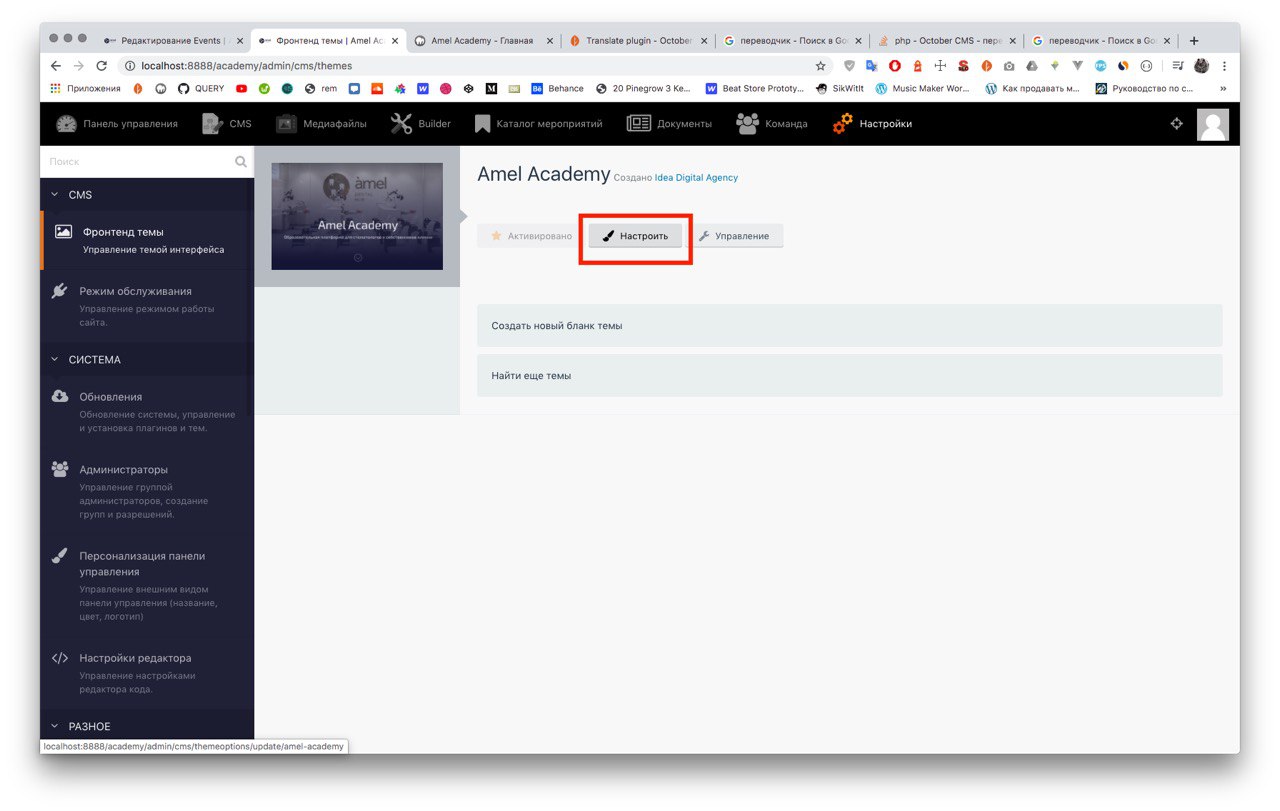Reload the current page
This screenshot has height=811, width=1280.
(x=102, y=66)
